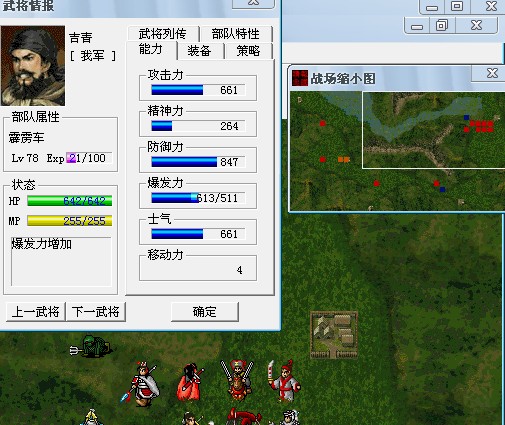Click the orange unit markers on minimap
Screen dimensions: 505x425
click(344, 160)
